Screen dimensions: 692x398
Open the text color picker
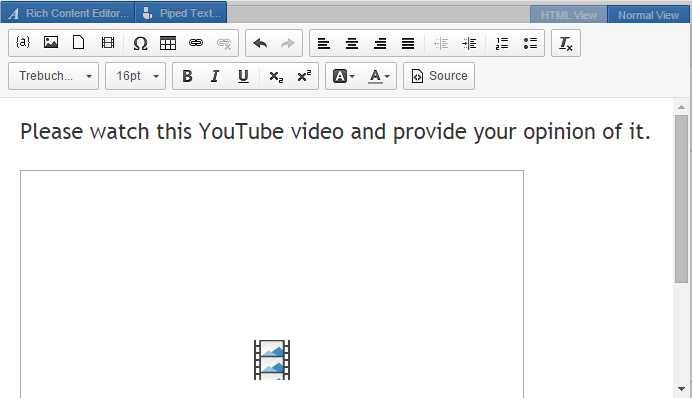(x=379, y=76)
